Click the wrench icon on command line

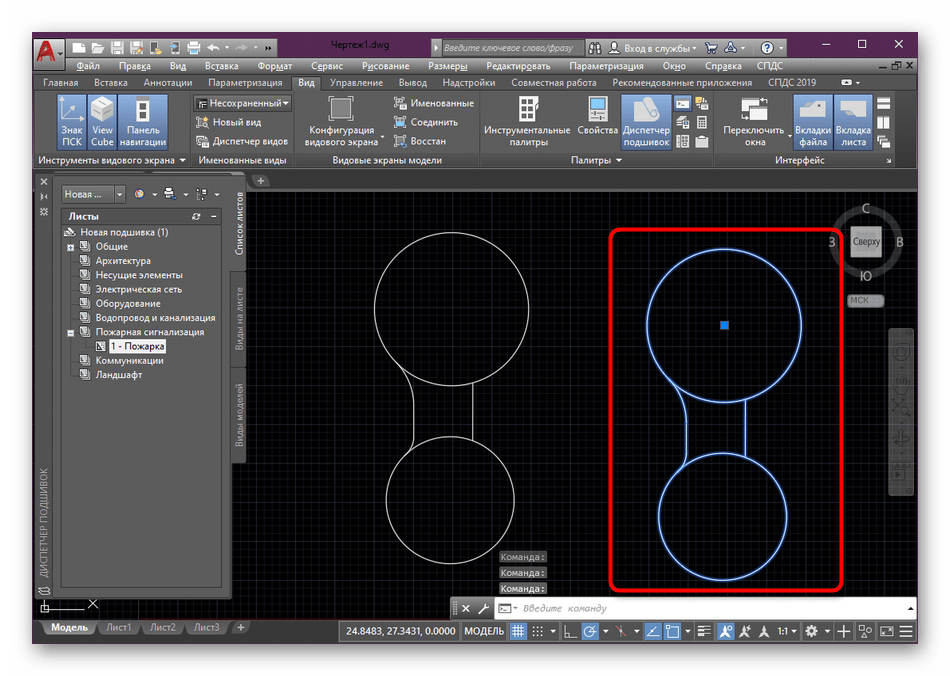[482, 608]
